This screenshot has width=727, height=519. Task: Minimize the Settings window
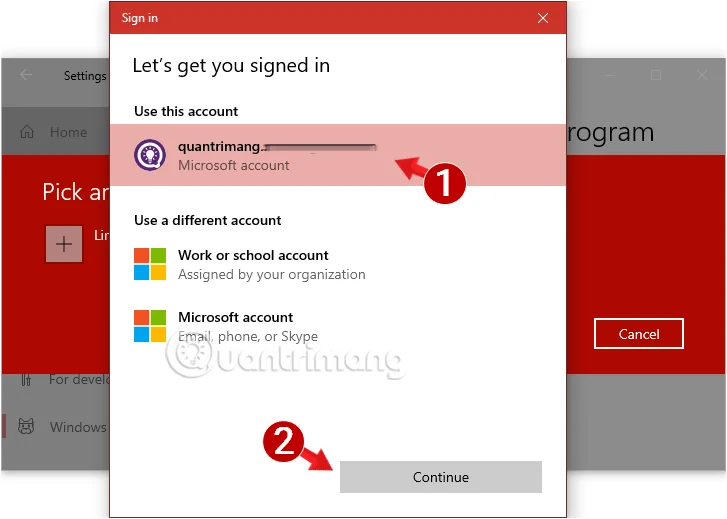coord(610,75)
